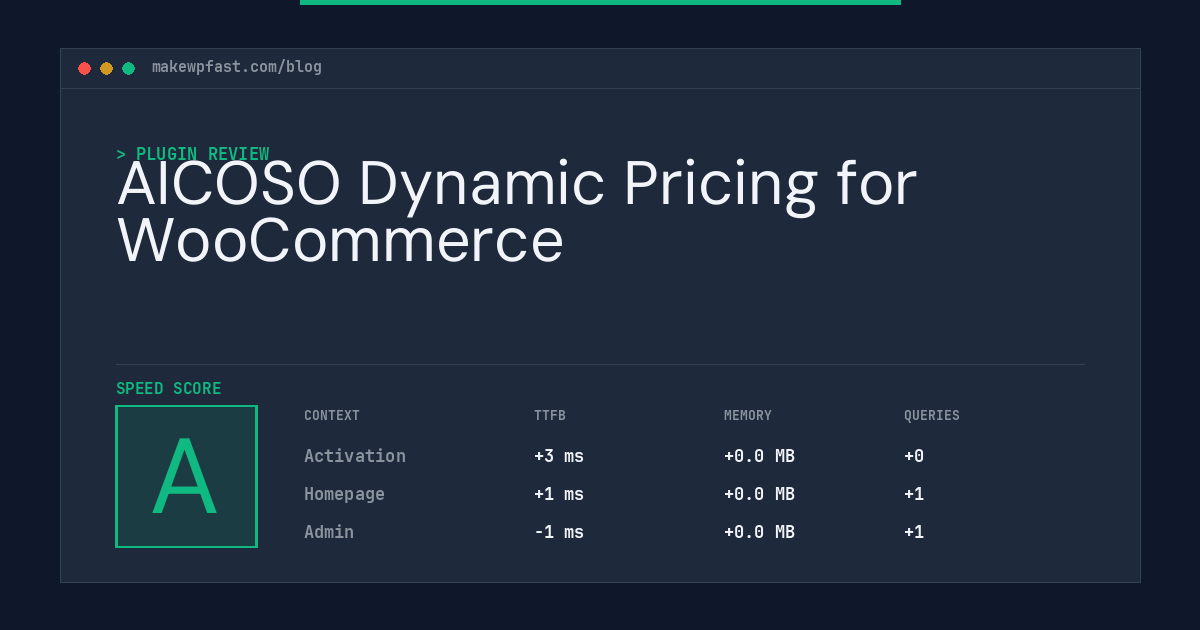The width and height of the screenshot is (1200, 630).
Task: Click the Admin queries value +1
Action: point(914,532)
